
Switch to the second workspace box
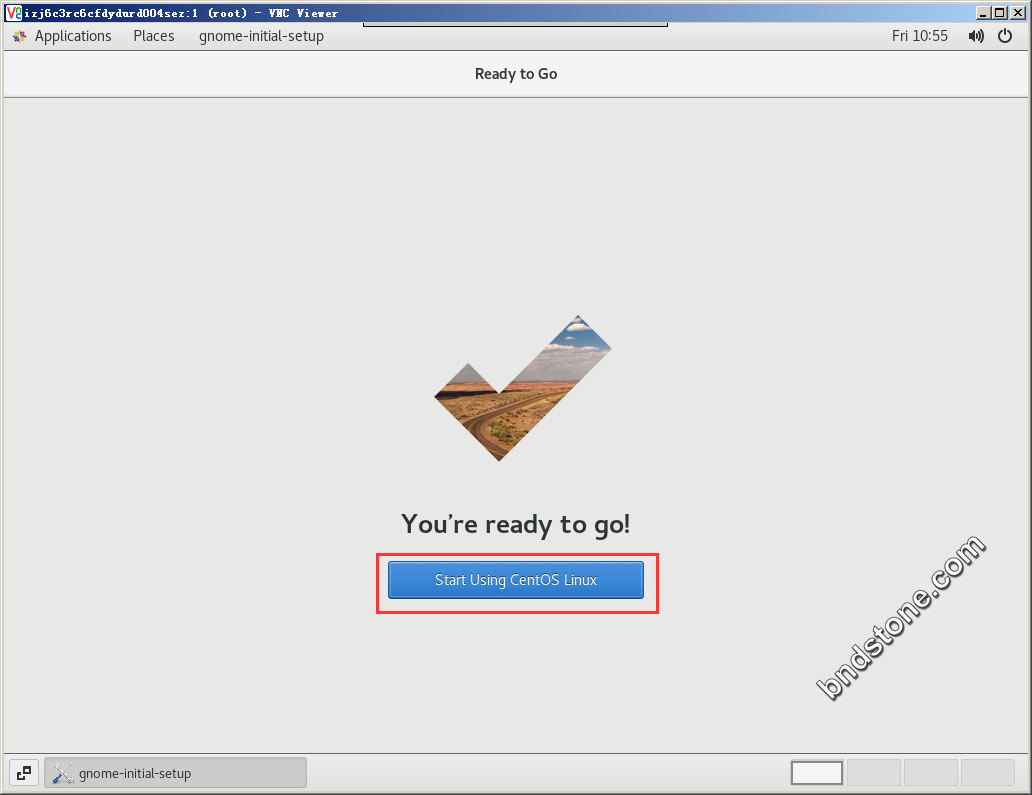click(x=873, y=773)
